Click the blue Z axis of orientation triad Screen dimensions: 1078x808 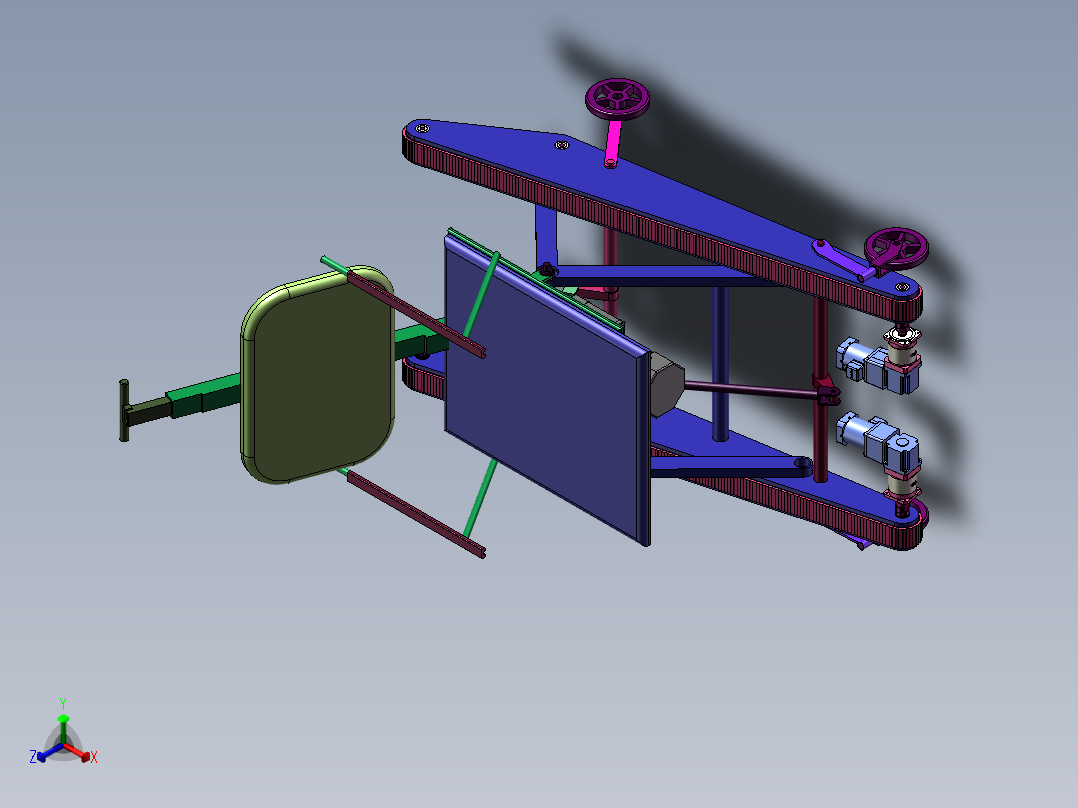[x=48, y=752]
